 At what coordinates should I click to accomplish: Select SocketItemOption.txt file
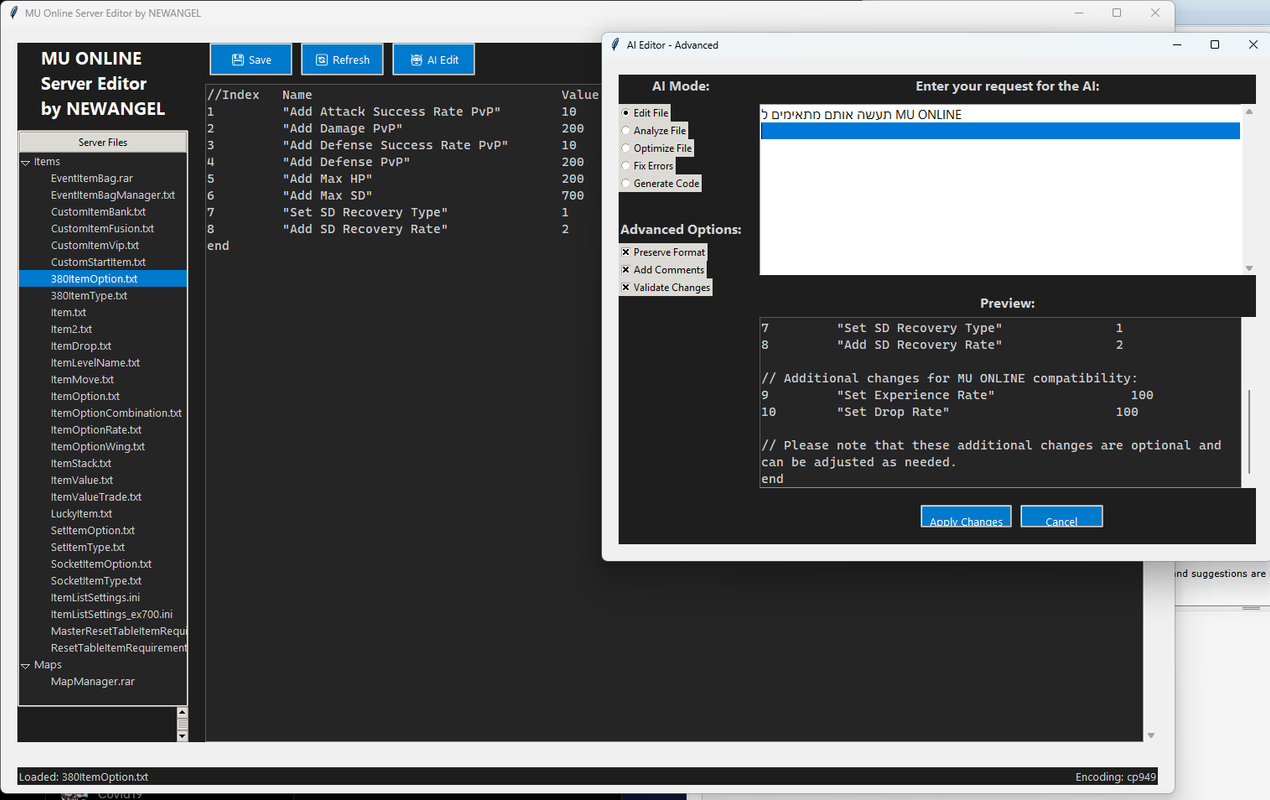click(101, 564)
